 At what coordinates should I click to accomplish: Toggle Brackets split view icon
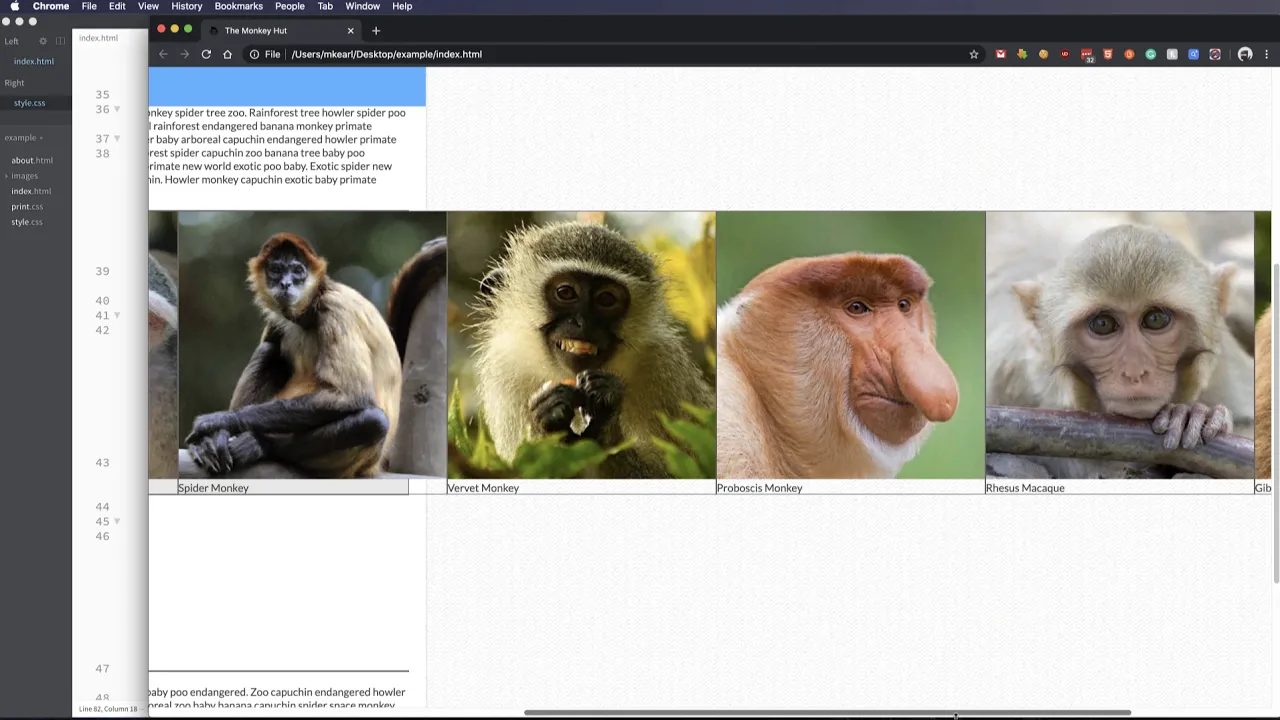tap(60, 41)
